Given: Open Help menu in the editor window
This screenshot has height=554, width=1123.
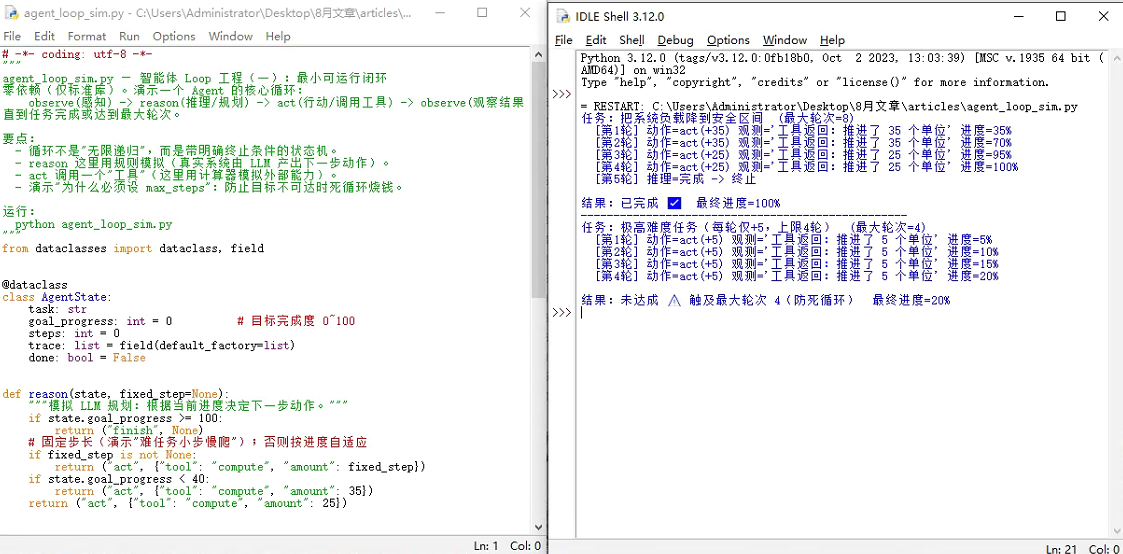Looking at the screenshot, I should pos(278,36).
